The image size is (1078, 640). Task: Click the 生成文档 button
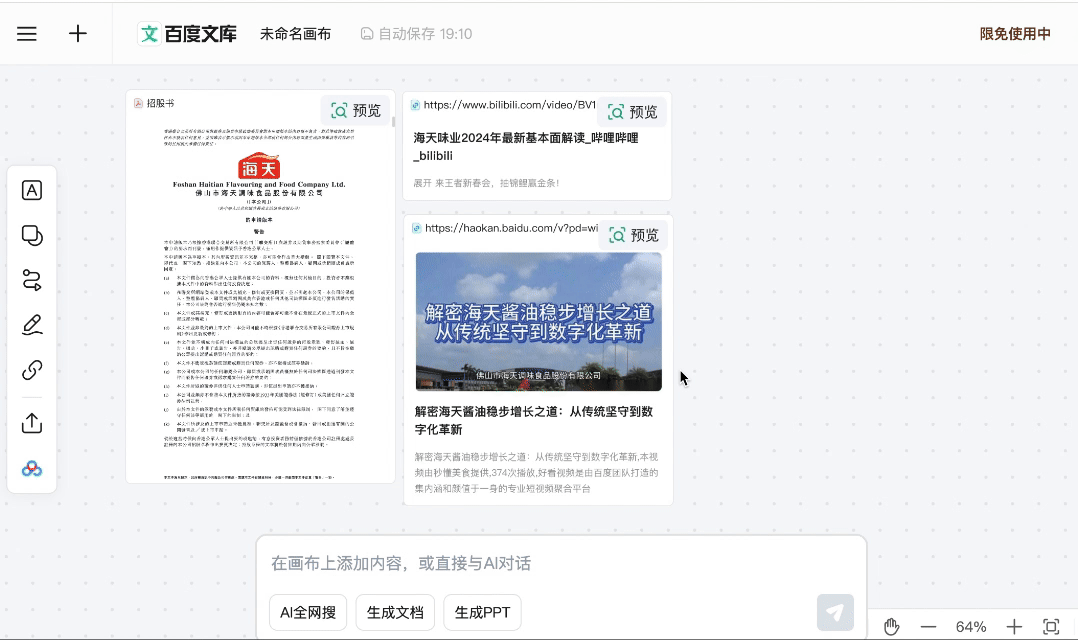pos(395,612)
